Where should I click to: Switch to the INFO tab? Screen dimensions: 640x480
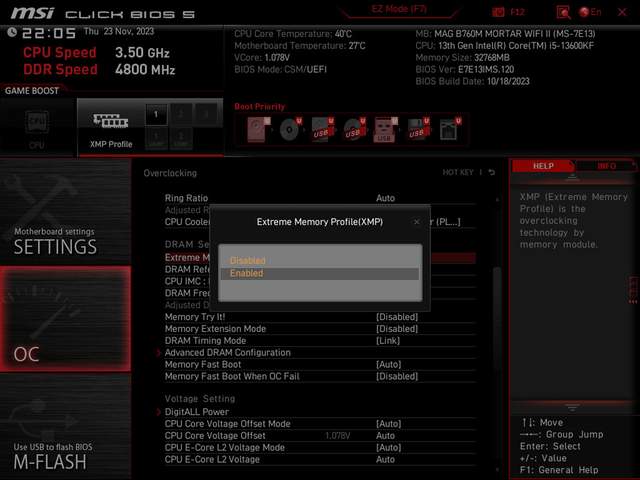pos(606,166)
